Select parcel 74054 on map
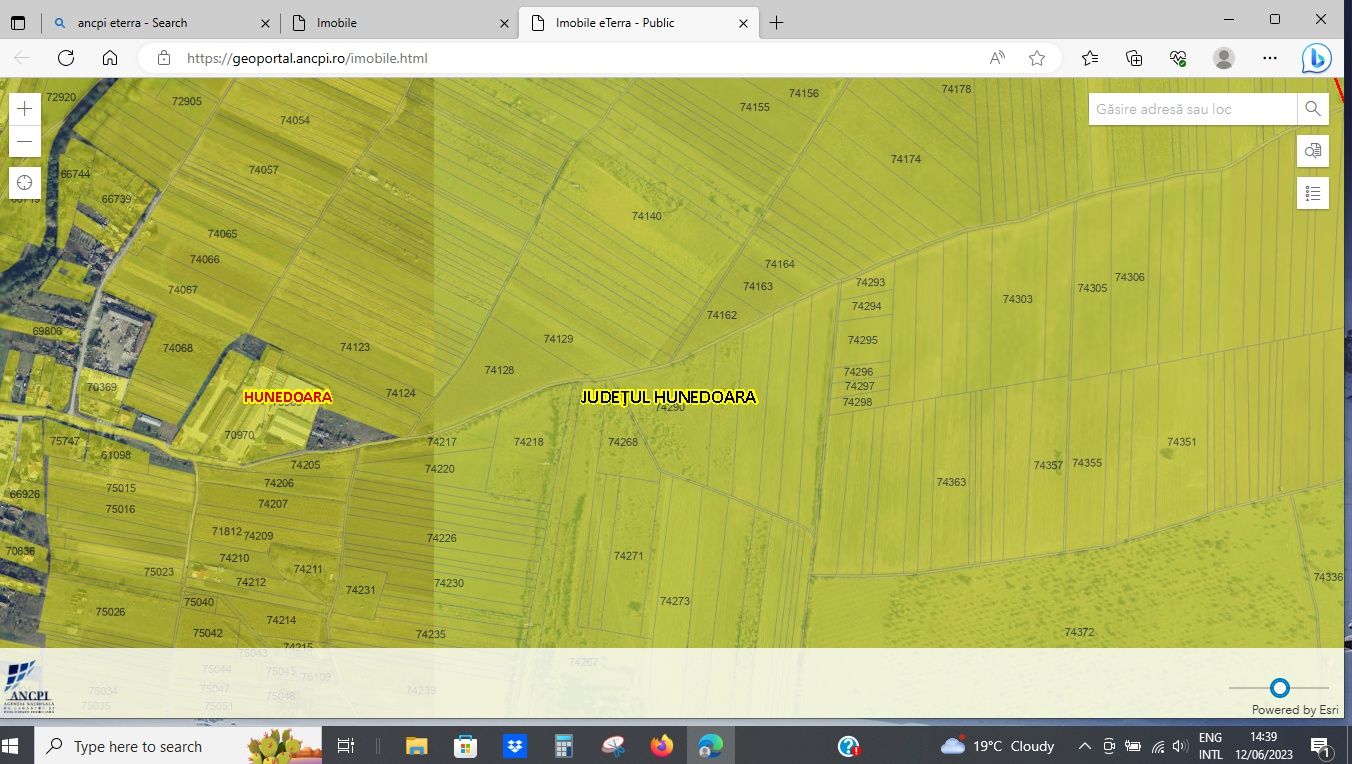The image size is (1352, 764). coord(295,120)
